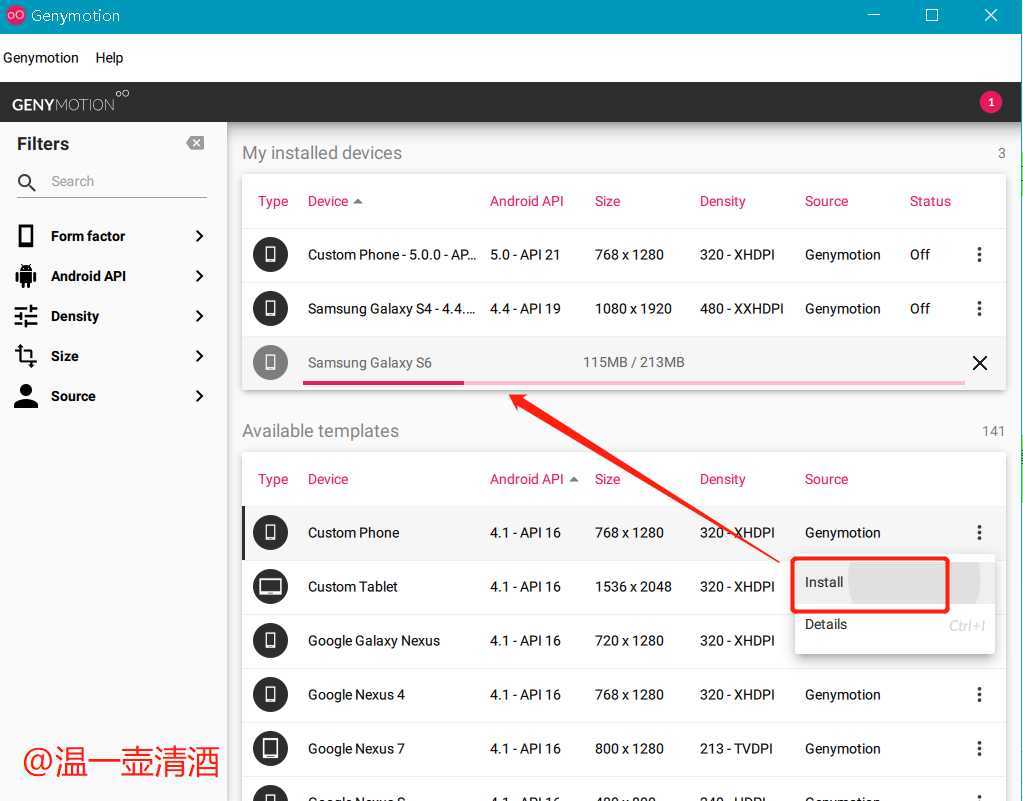Open the Genymotion menu
Screen dimensions: 1023x801
40,58
